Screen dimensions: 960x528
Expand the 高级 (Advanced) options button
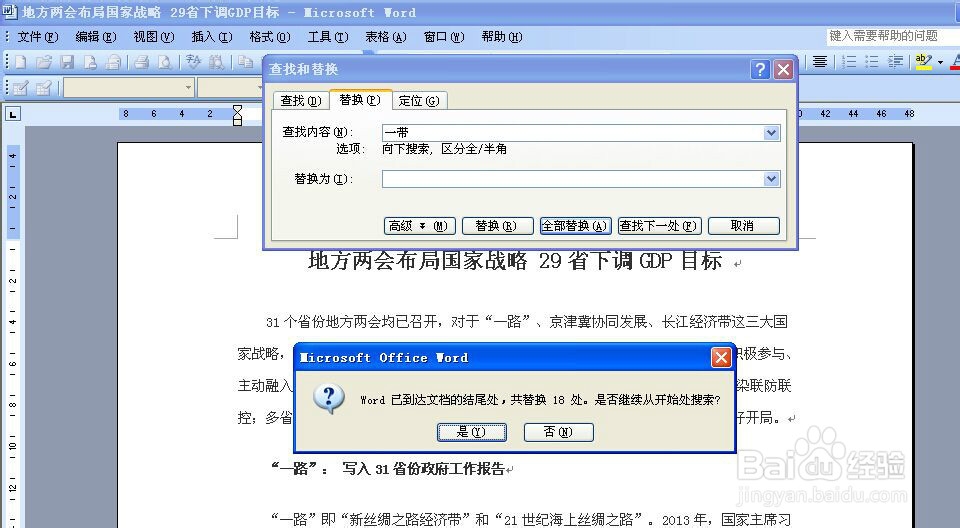[x=420, y=226]
